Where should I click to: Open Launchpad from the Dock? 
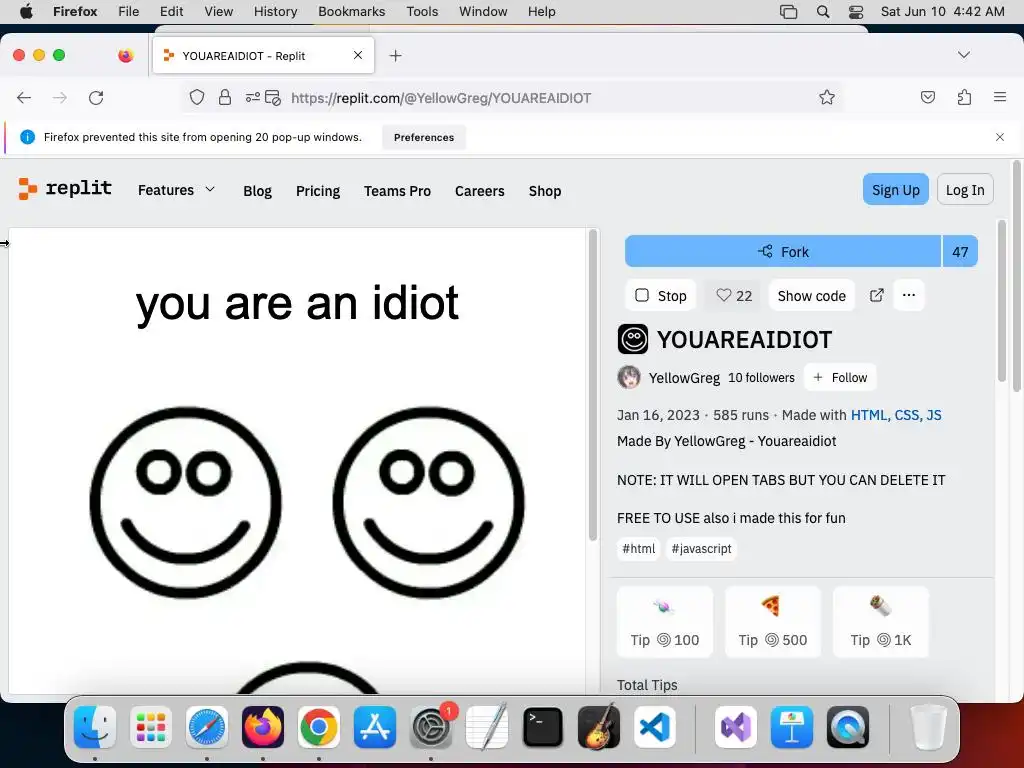click(151, 728)
